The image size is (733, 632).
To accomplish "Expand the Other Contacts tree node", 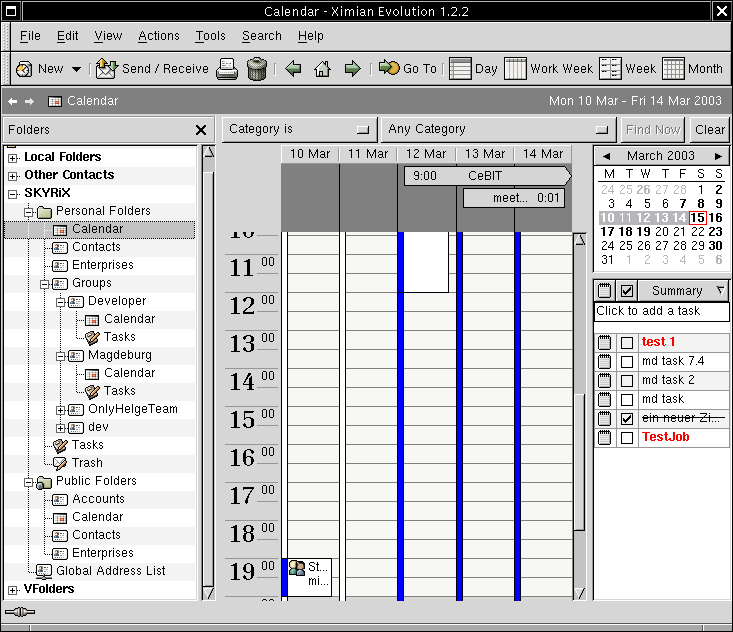I will (13, 176).
